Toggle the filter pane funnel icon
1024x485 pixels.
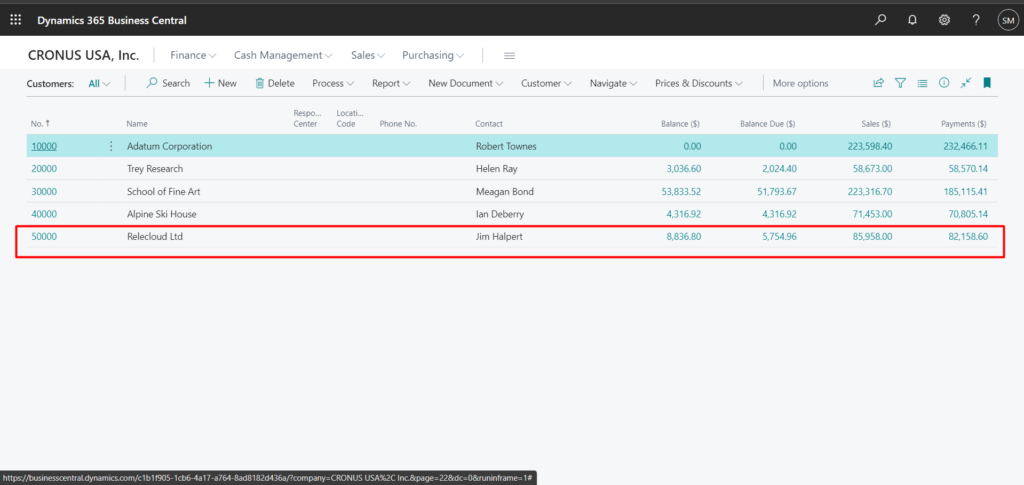coord(901,83)
